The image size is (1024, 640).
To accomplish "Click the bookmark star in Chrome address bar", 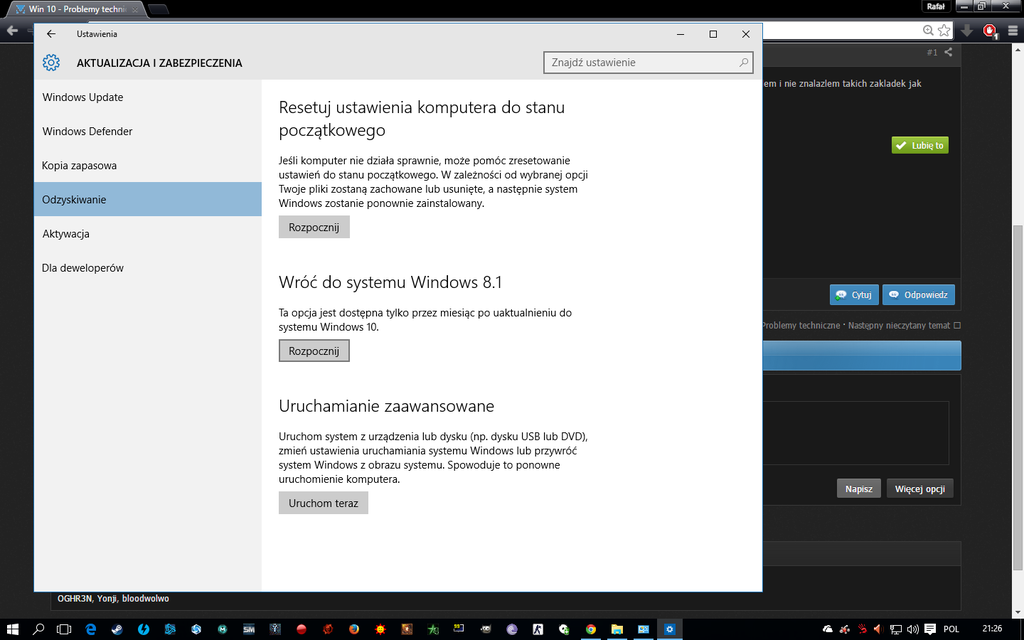I will [x=944, y=31].
